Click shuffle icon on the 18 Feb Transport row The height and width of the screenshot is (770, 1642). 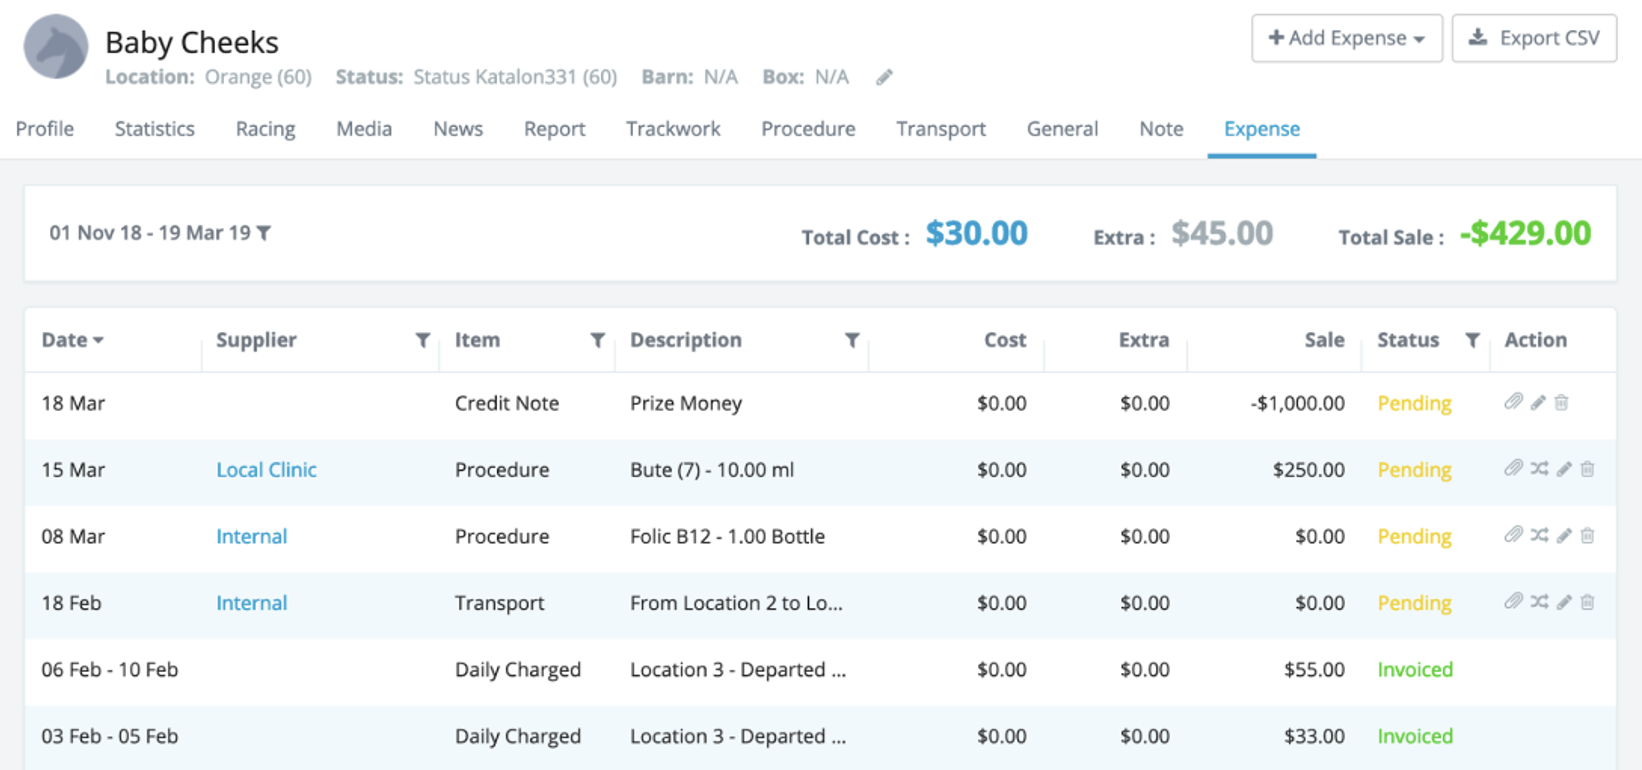click(1539, 602)
